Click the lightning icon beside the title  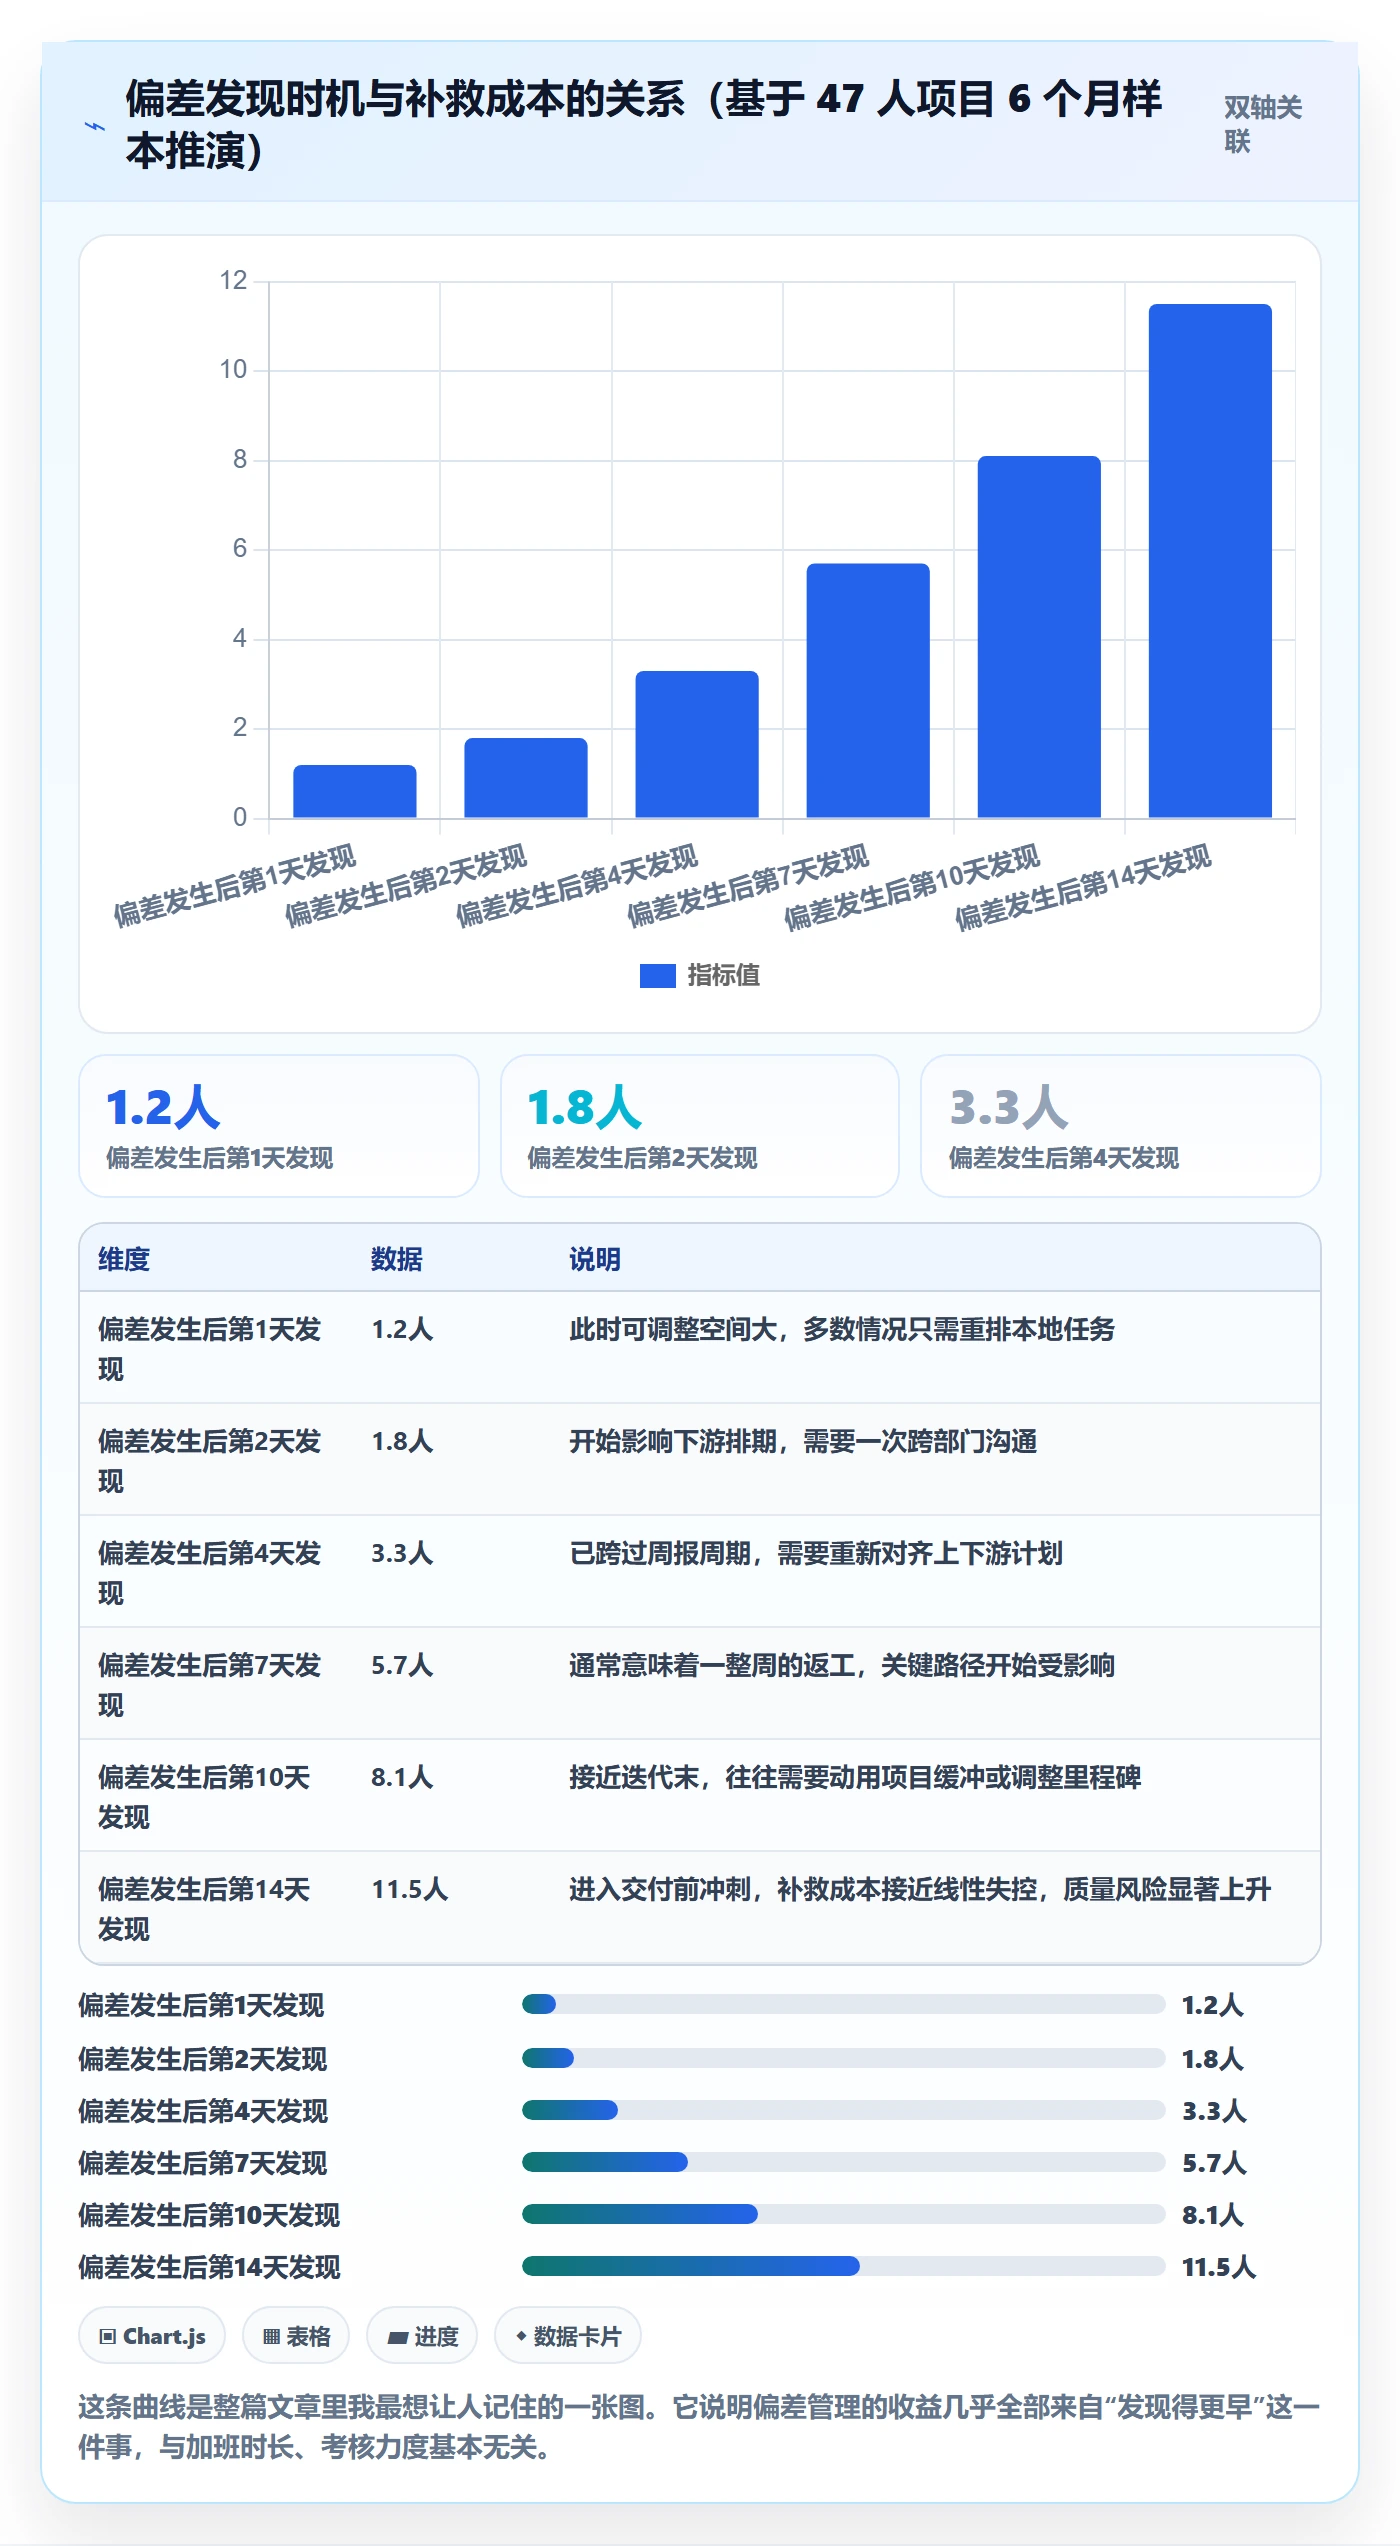[94, 126]
